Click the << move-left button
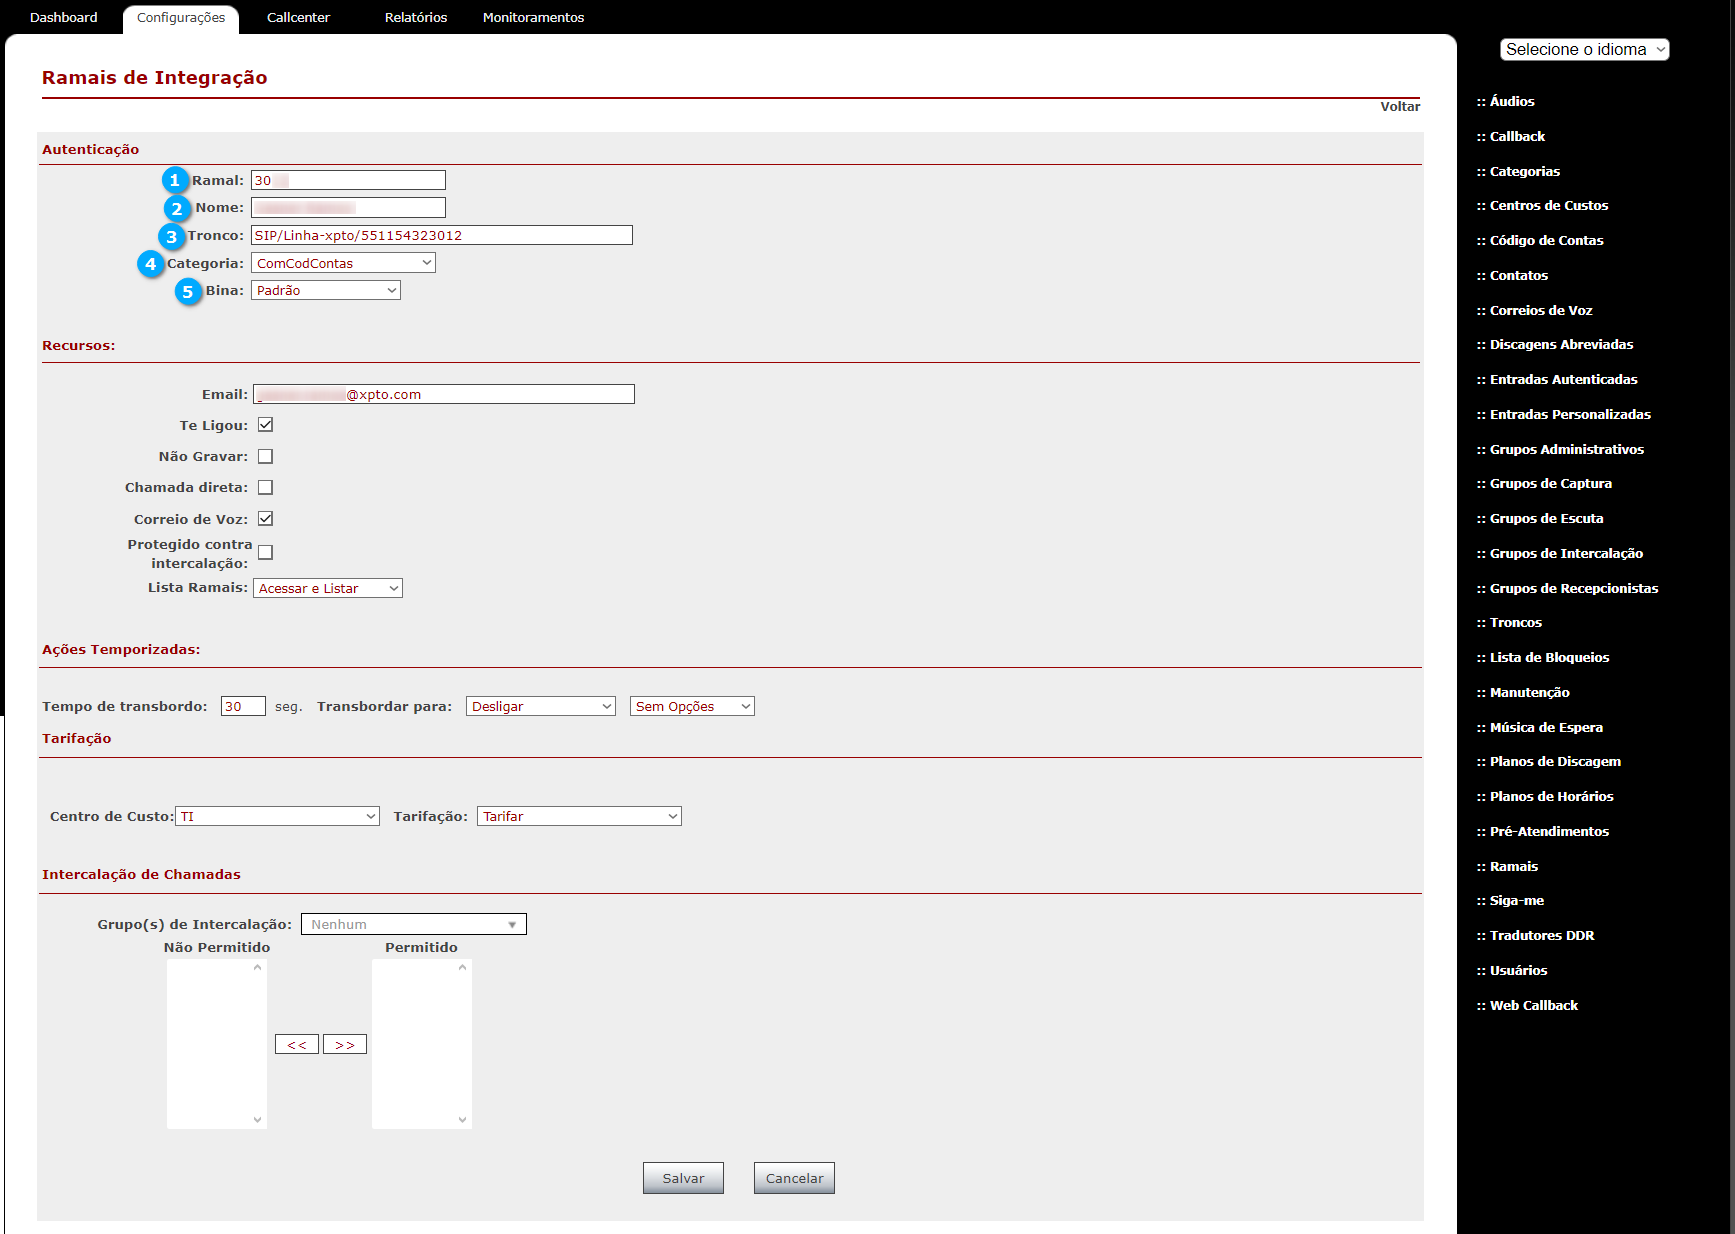The width and height of the screenshot is (1735, 1234). click(297, 1044)
